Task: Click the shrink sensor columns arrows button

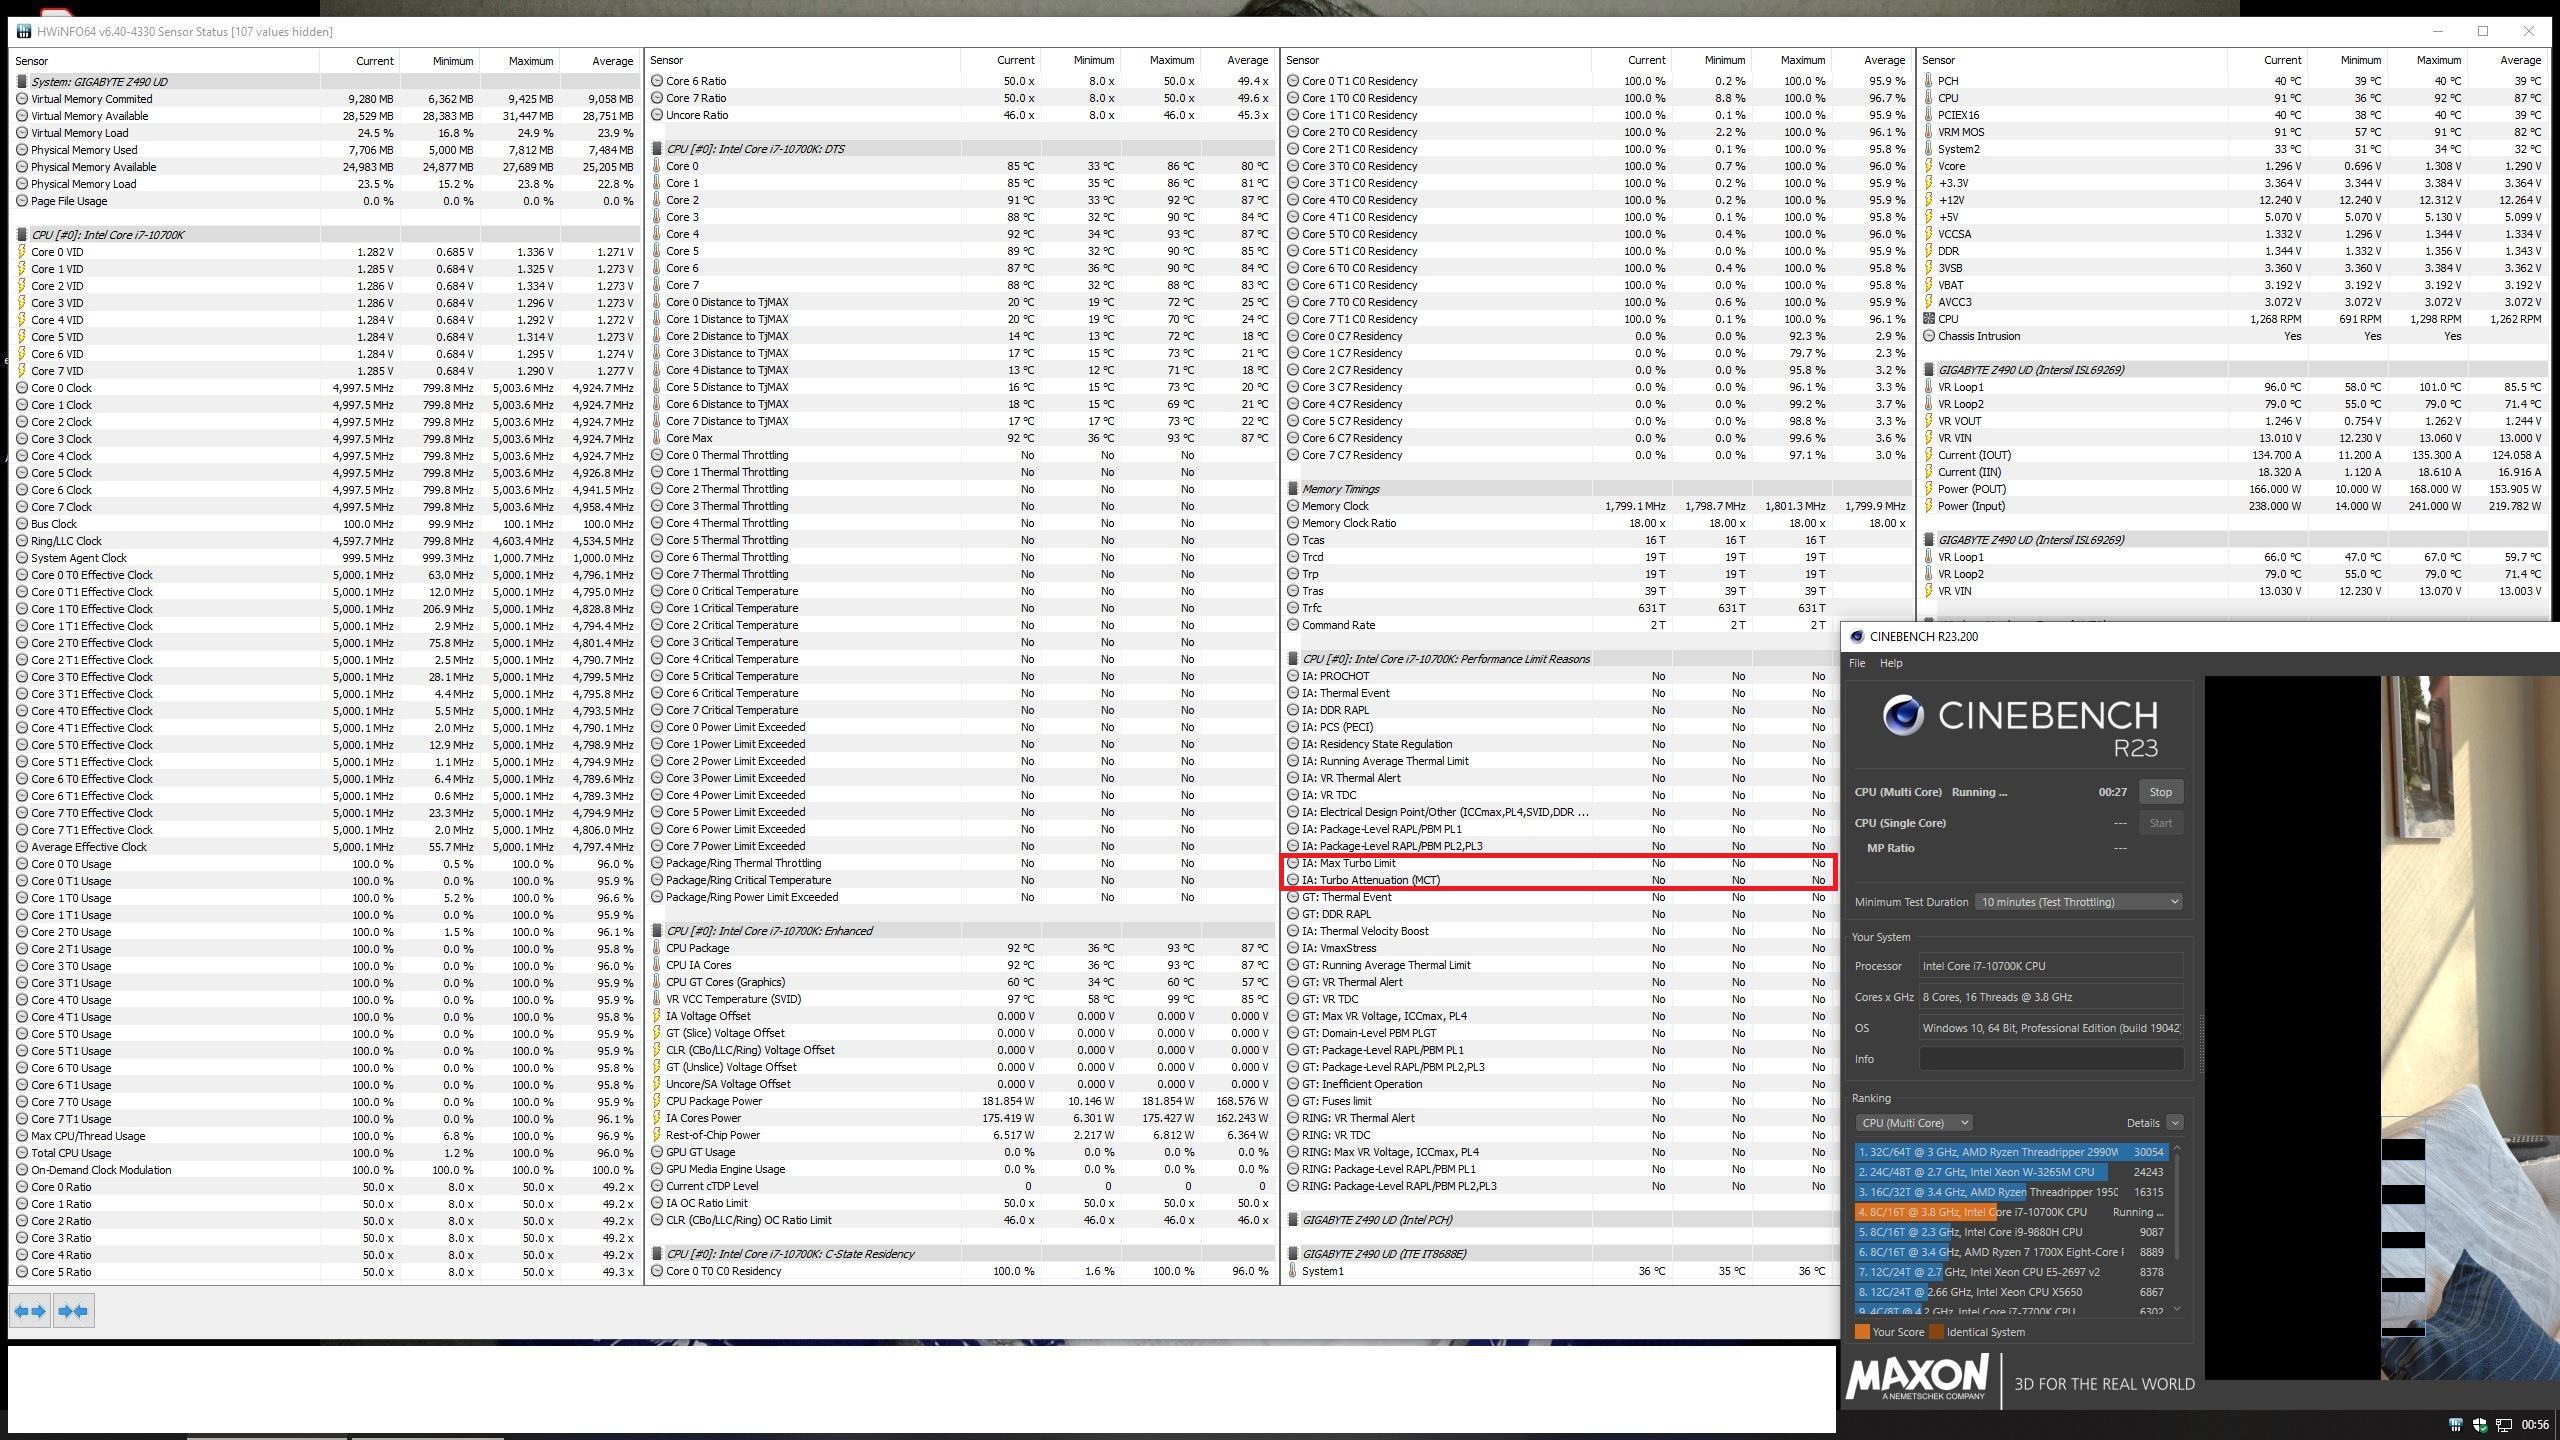Action: 73,1311
